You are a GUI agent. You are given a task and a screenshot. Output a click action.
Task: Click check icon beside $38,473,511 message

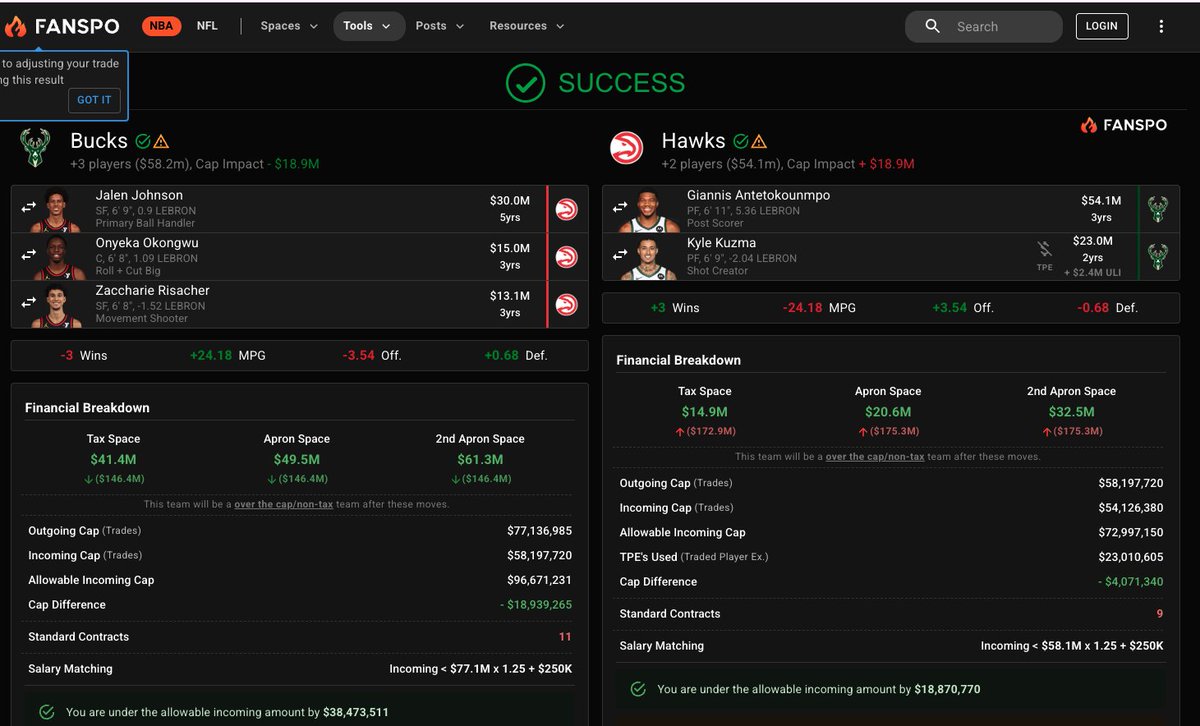pos(46,712)
